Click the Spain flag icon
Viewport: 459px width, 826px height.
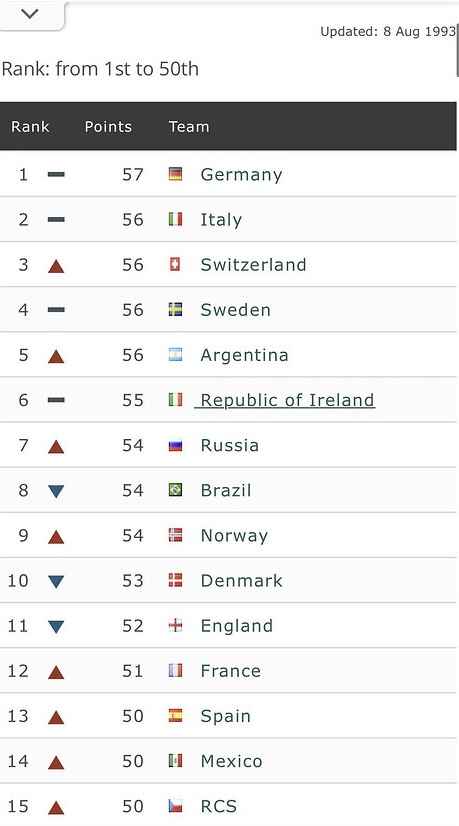click(x=175, y=715)
